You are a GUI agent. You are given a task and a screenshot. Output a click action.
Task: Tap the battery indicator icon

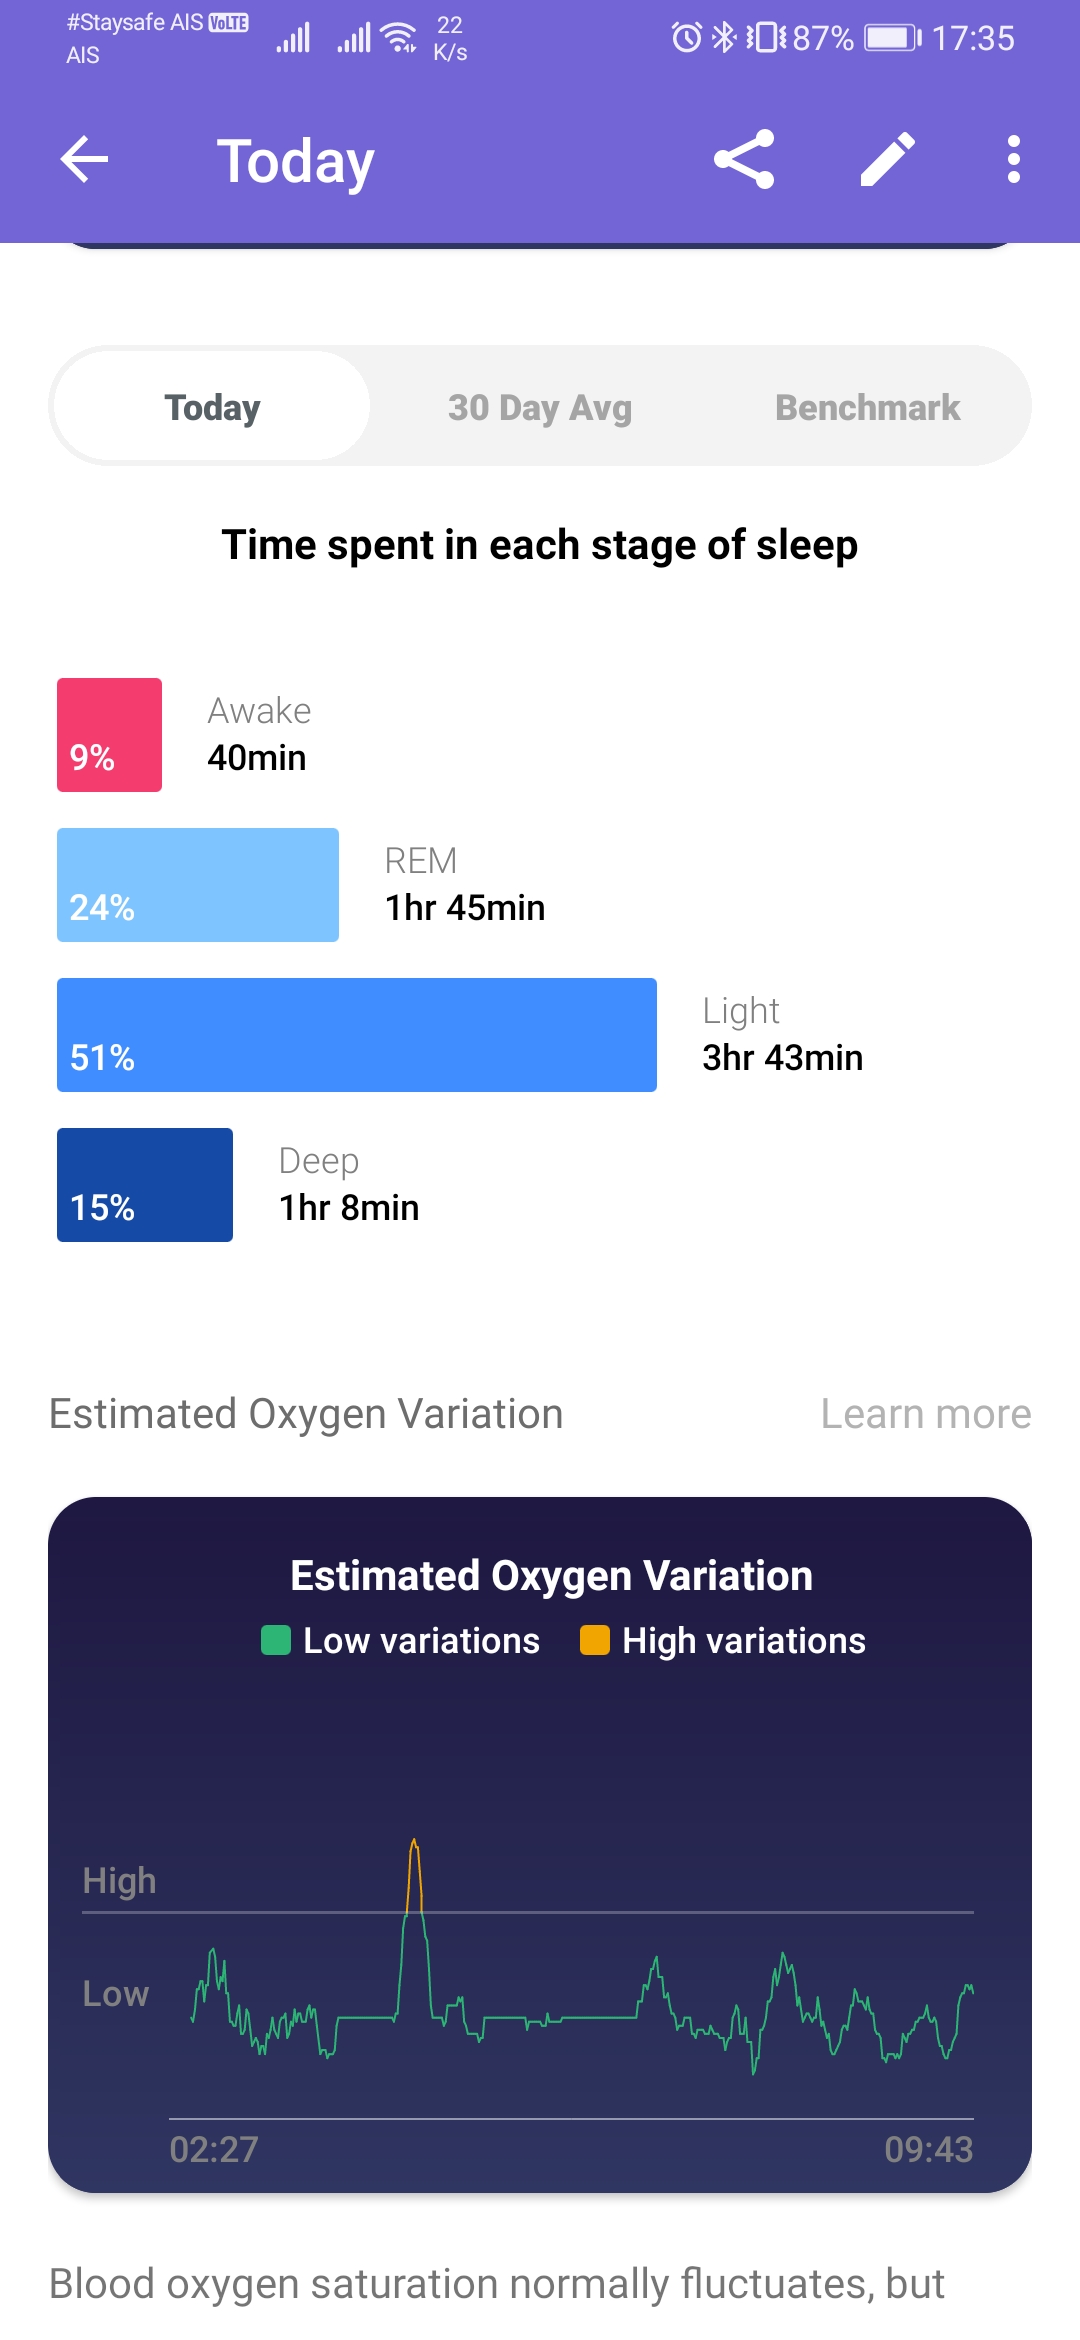click(x=893, y=38)
